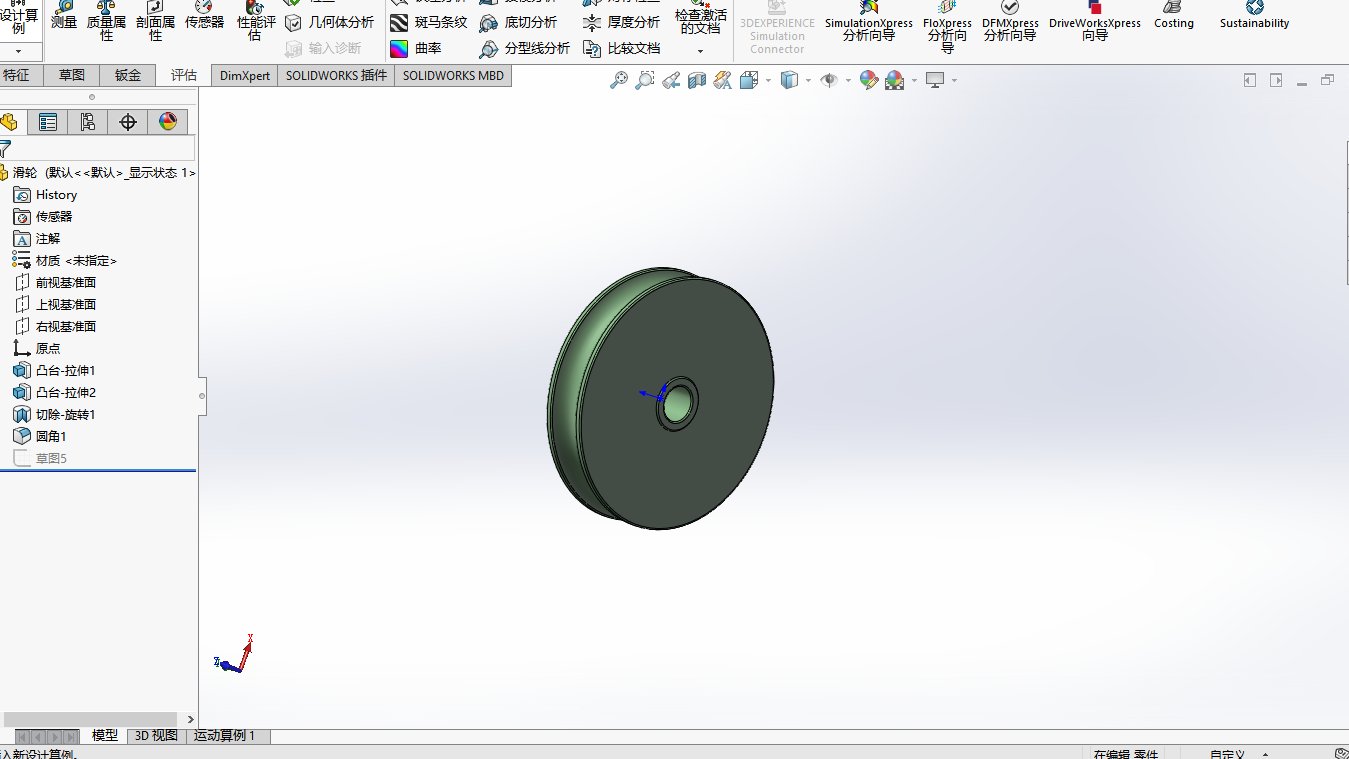Open the DisplayManager color ball tab
Screen dimensions: 1349x759
click(x=167, y=122)
